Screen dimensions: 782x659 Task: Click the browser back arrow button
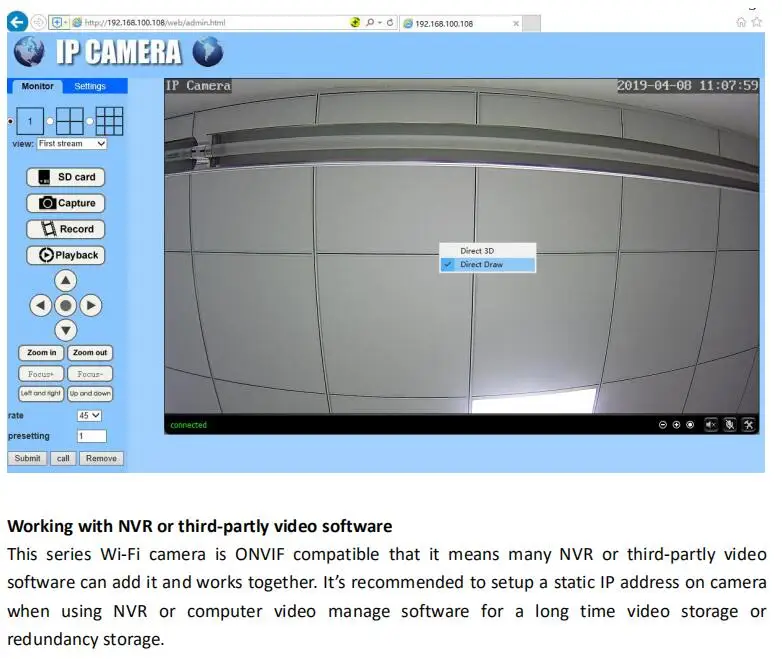[x=17, y=22]
